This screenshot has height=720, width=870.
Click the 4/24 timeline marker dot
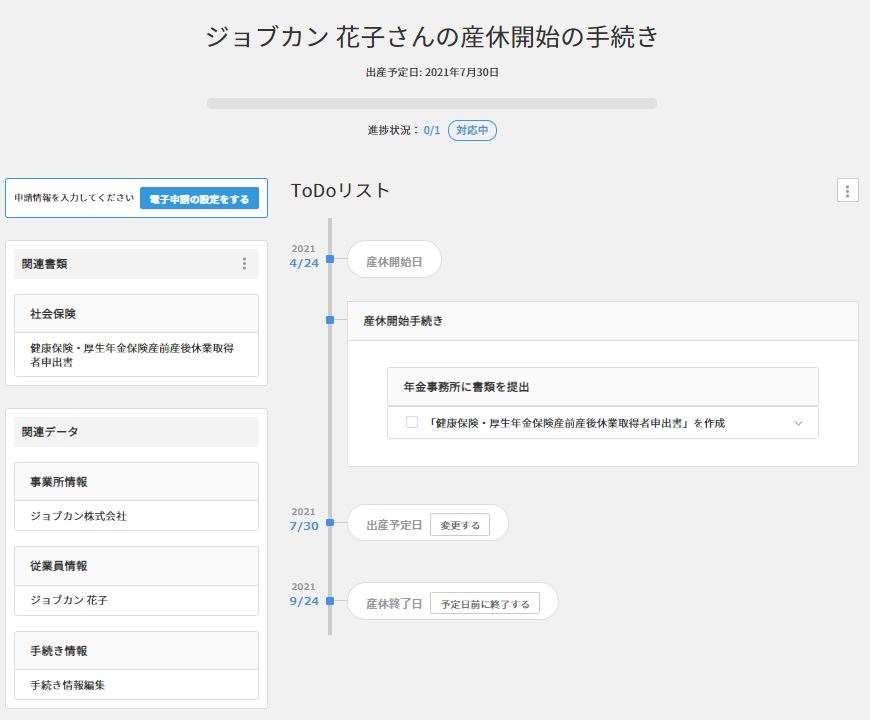(330, 260)
